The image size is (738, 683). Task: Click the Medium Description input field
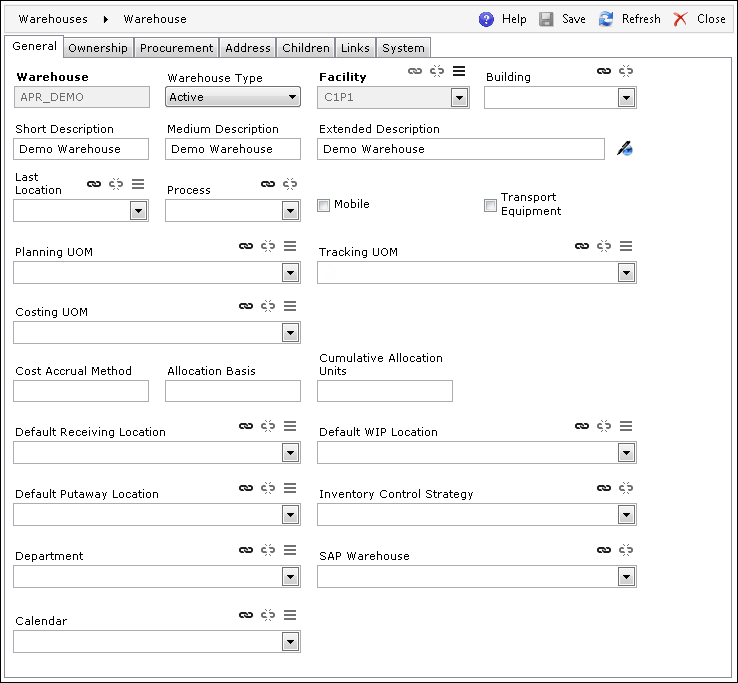click(233, 149)
